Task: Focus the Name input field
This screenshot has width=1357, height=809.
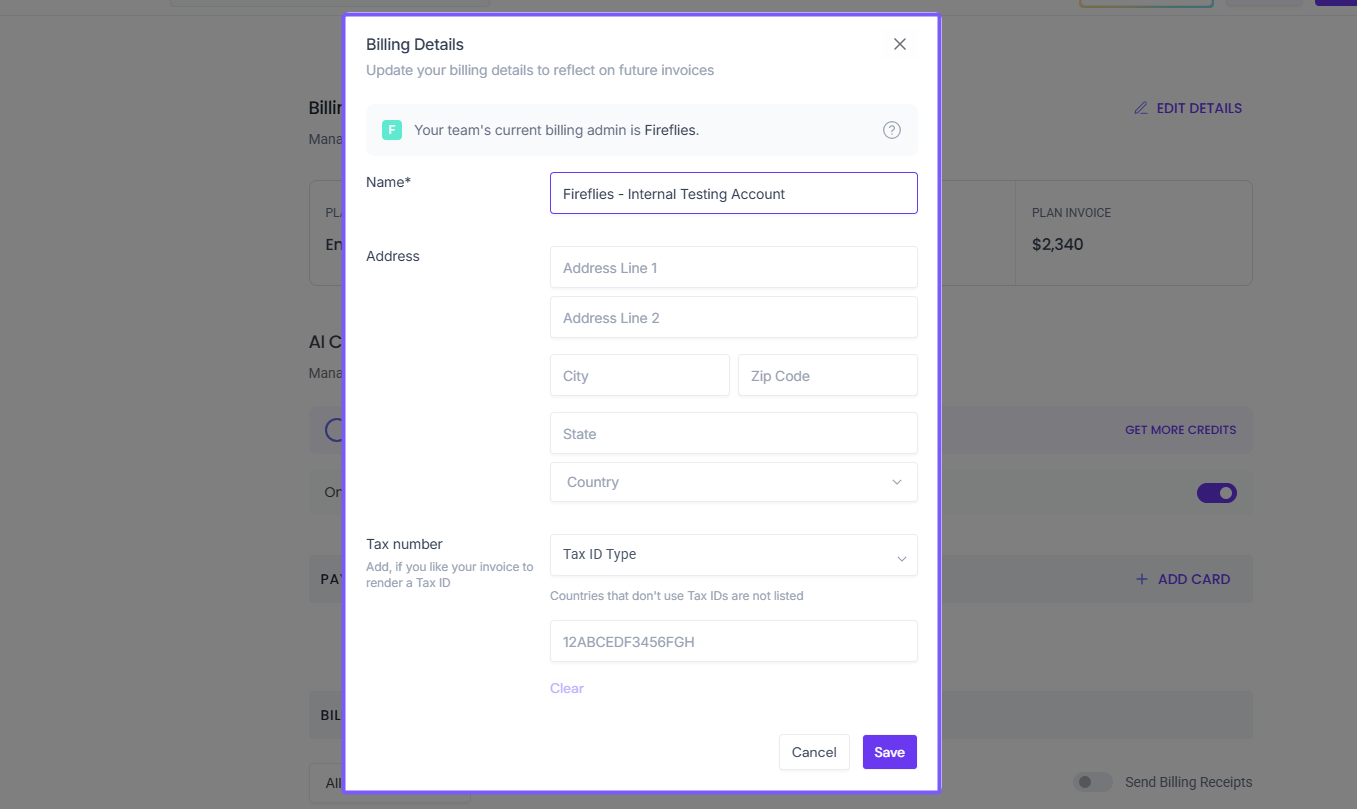Action: pyautogui.click(x=733, y=194)
